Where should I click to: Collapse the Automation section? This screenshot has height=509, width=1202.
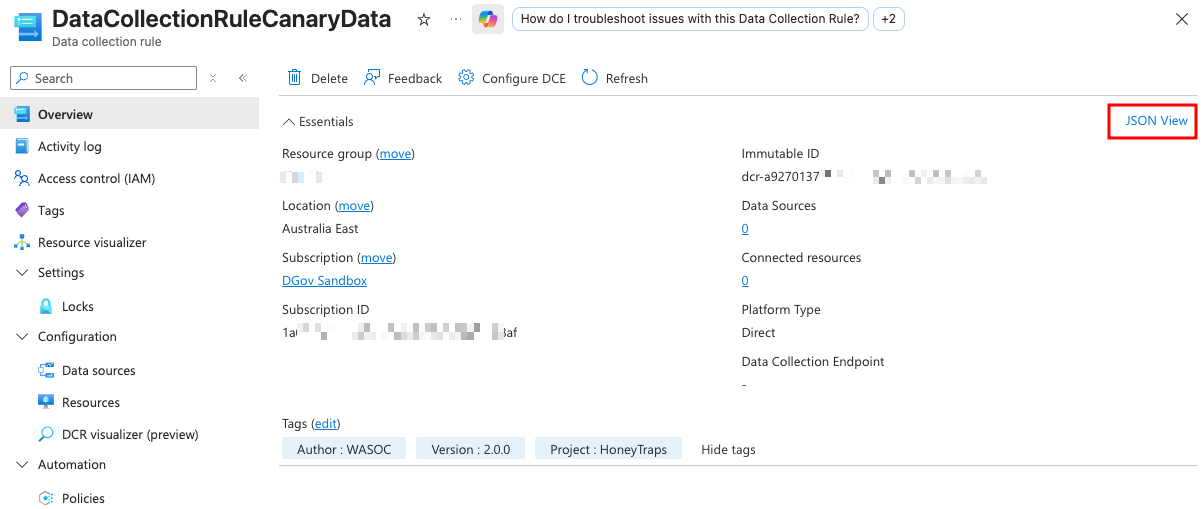(22, 464)
